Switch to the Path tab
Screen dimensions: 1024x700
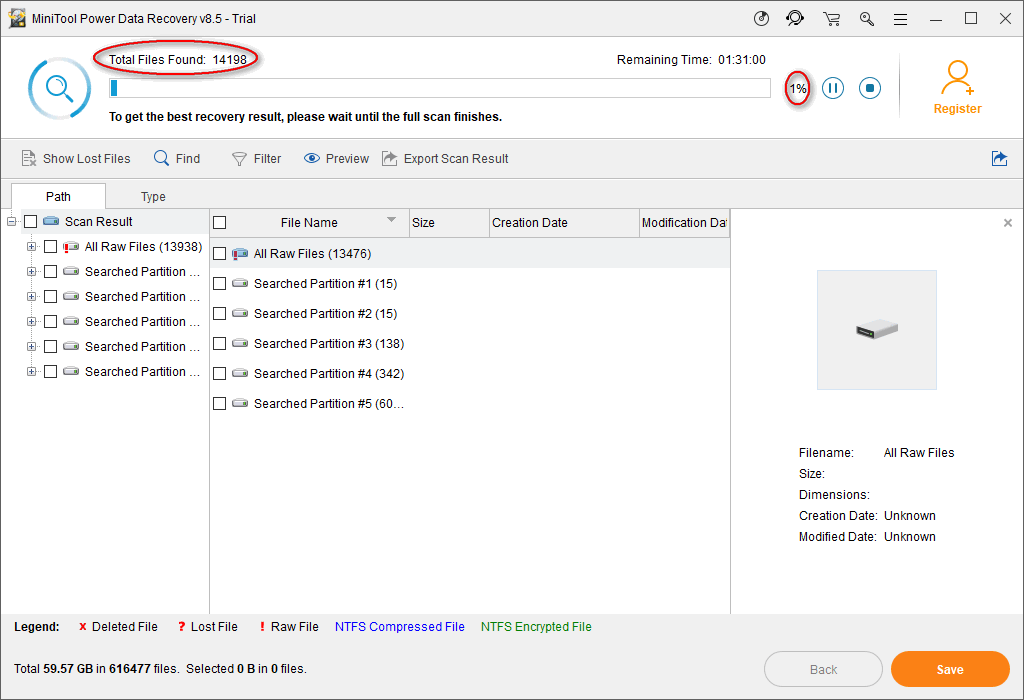(58, 197)
